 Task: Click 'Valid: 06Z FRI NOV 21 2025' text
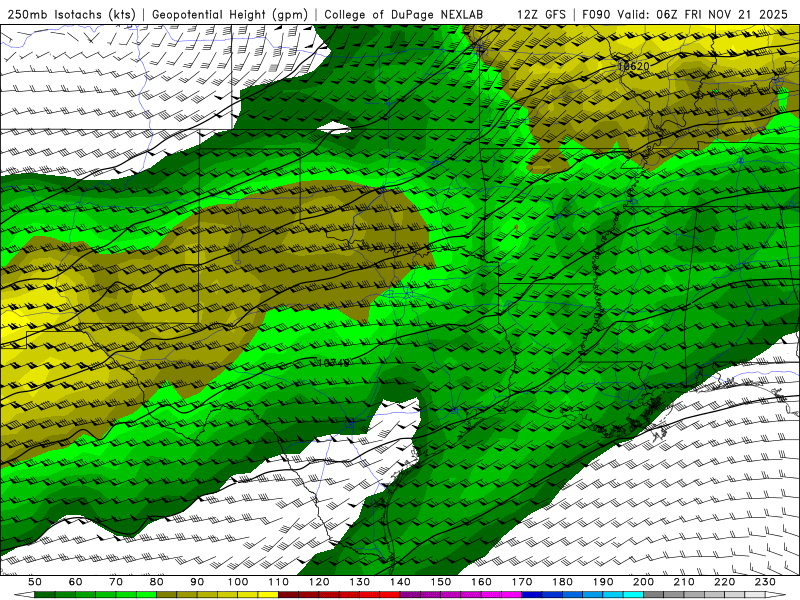pos(703,15)
